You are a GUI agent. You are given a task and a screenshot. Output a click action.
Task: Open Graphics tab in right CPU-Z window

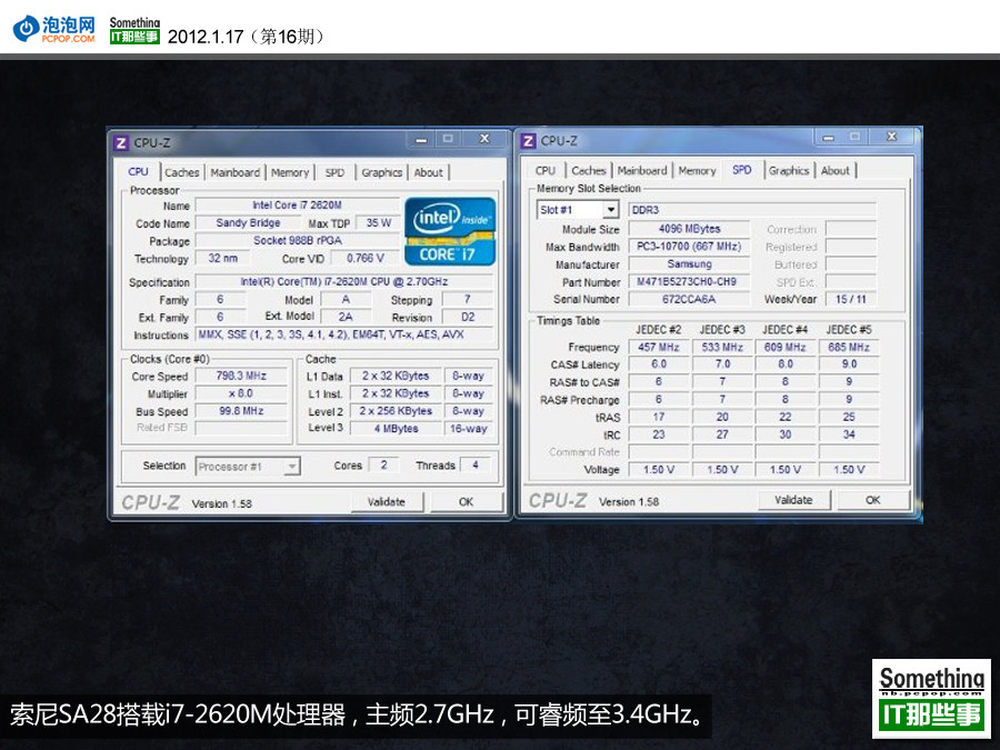(788, 170)
